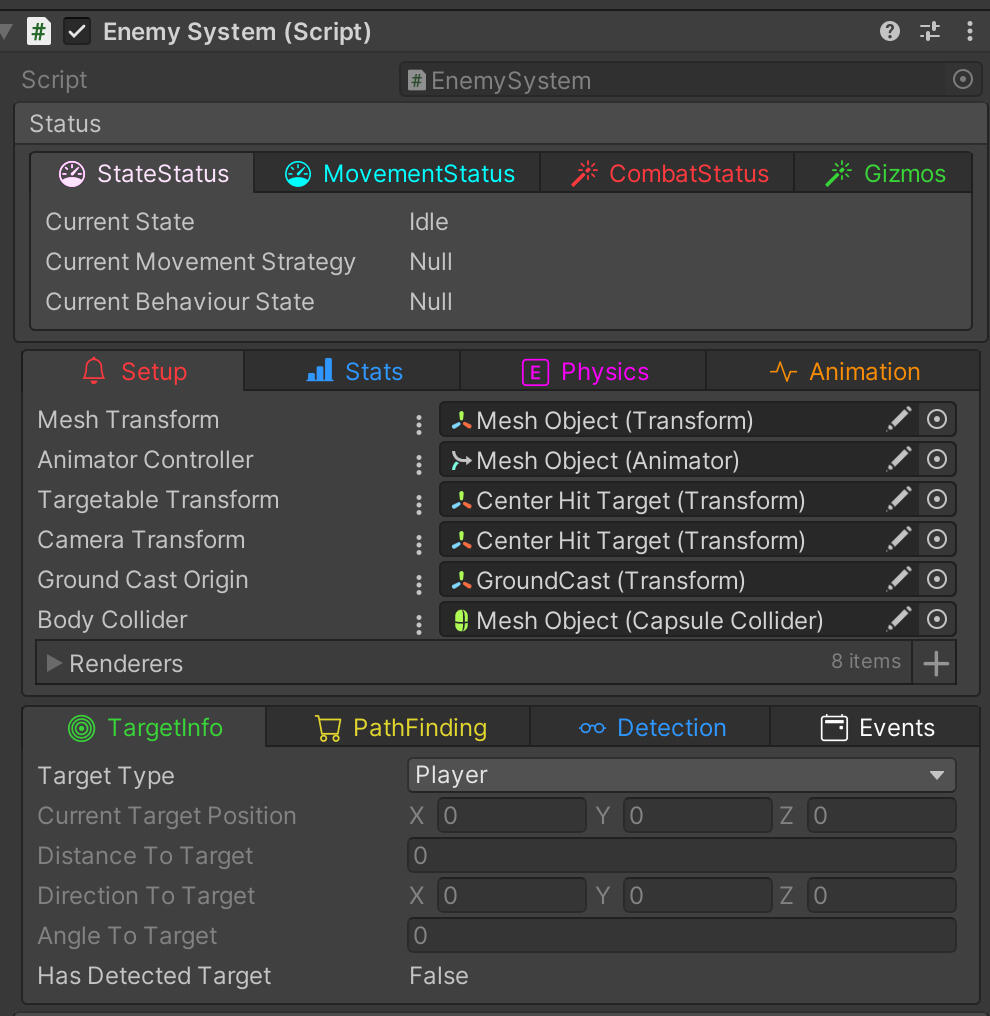Click object picker circle beside EnemySystem script

click(x=962, y=80)
